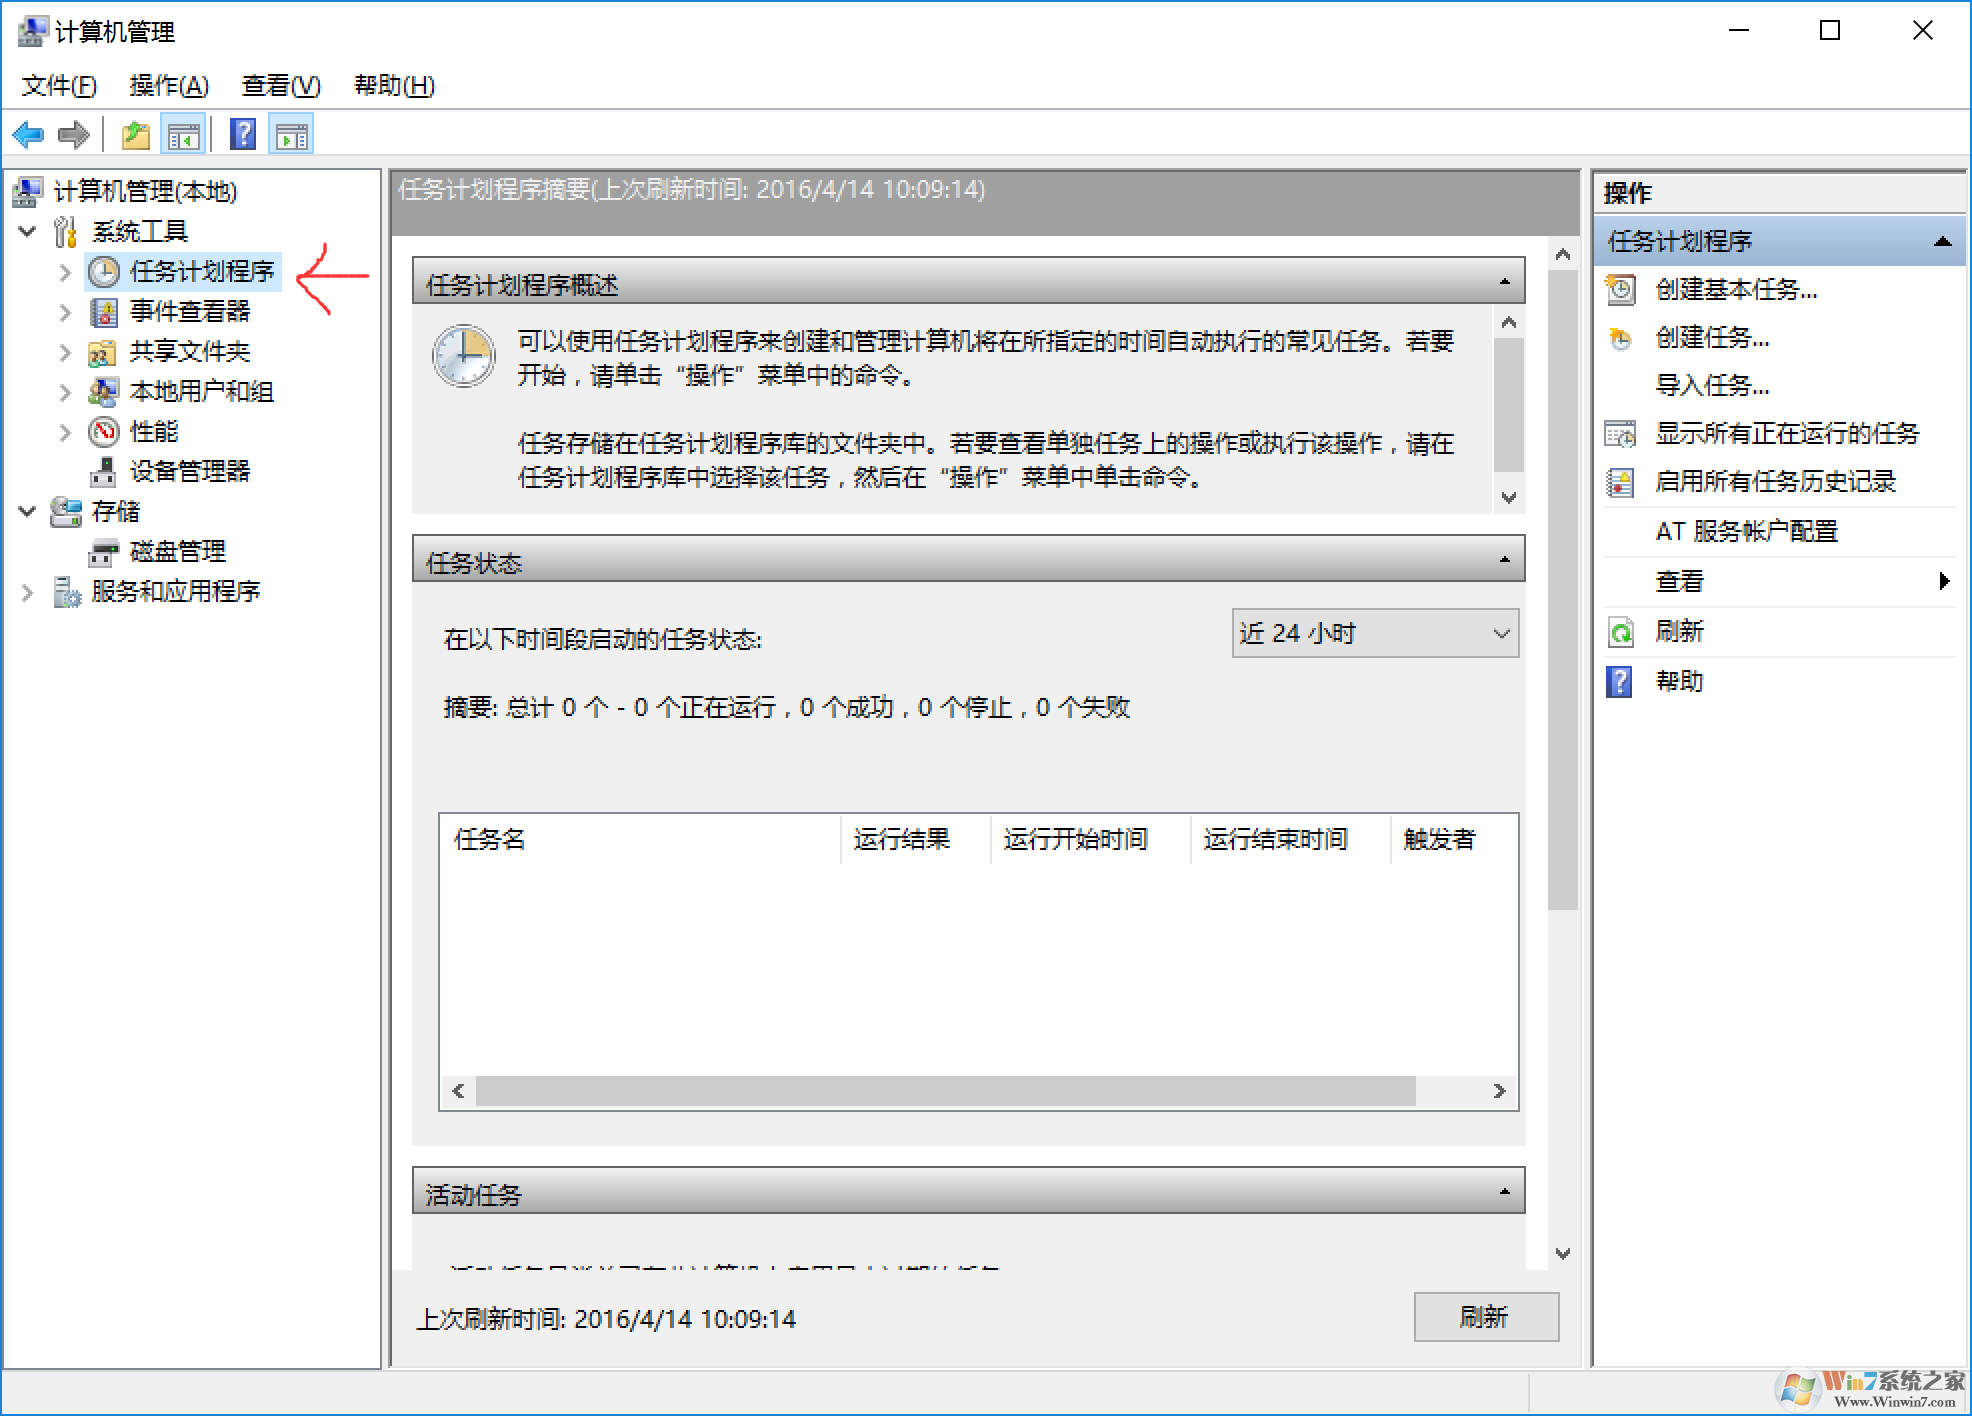The height and width of the screenshot is (1416, 1972).
Task: Toggle the 显示/隐藏操作窗格 toolbar button
Action: [x=291, y=133]
